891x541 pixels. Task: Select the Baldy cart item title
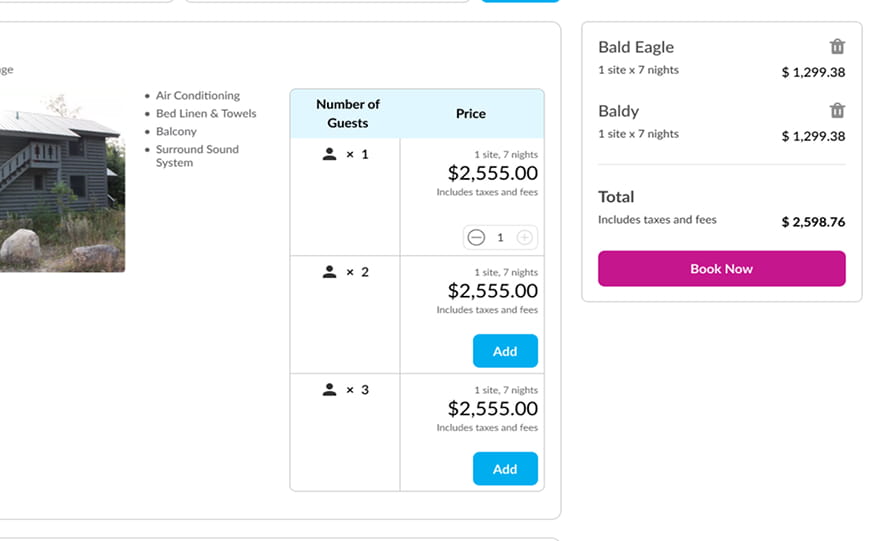(618, 111)
